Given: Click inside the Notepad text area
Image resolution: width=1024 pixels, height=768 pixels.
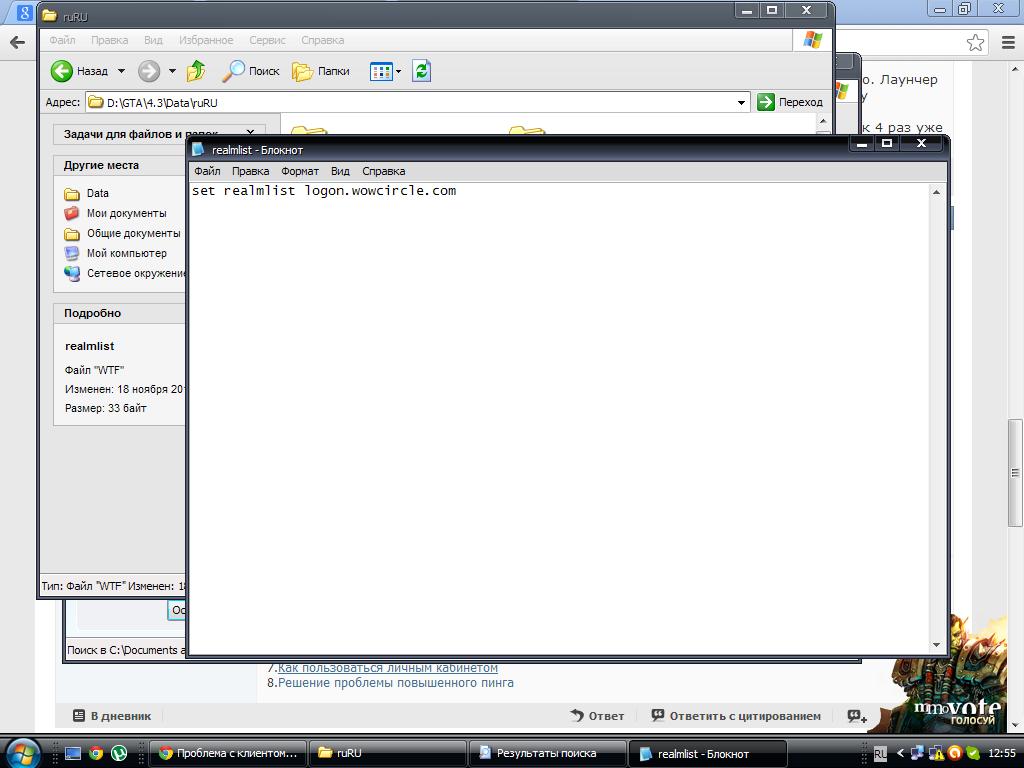Looking at the screenshot, I should pyautogui.click(x=560, y=400).
